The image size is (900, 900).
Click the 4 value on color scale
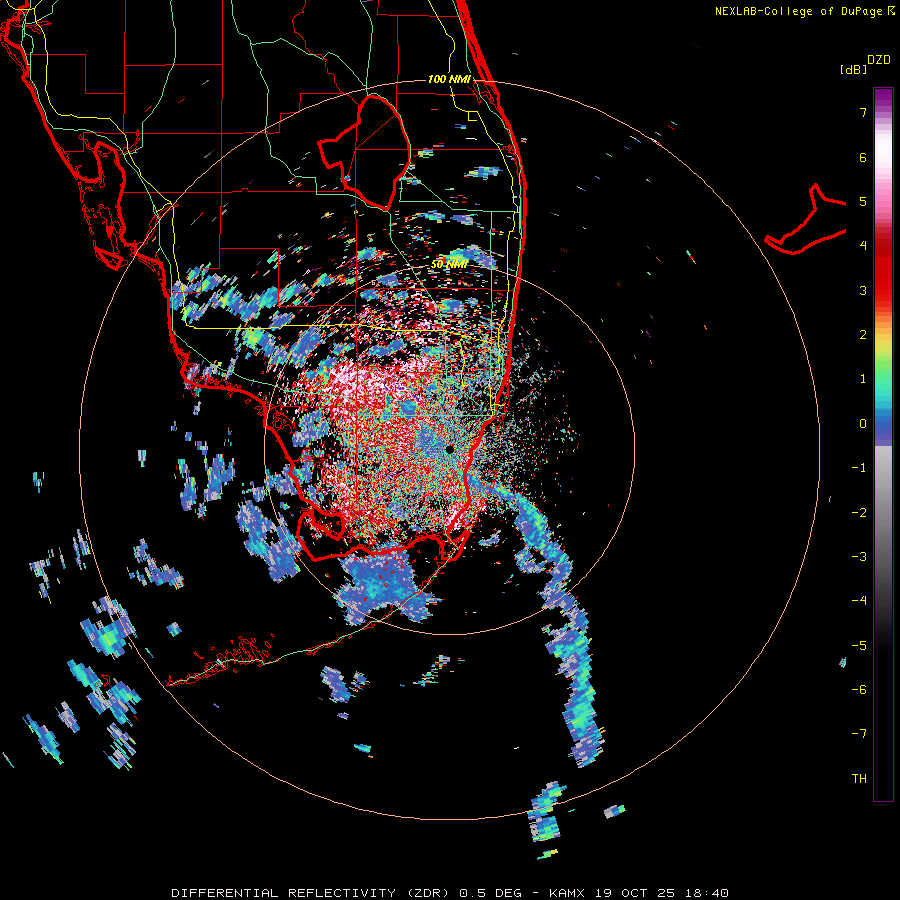pyautogui.click(x=863, y=246)
